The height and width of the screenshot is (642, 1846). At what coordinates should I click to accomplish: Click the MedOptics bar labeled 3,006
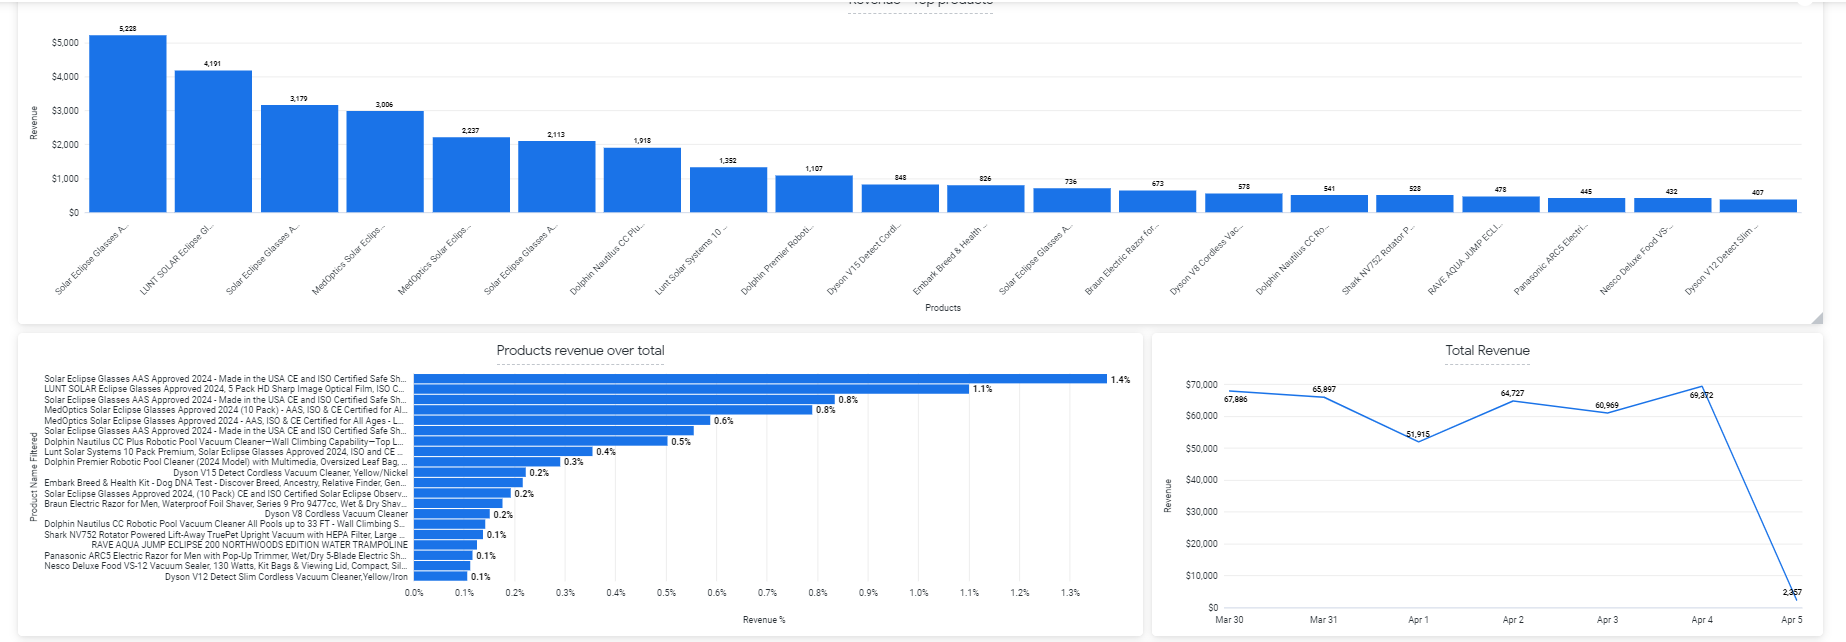pos(385,161)
